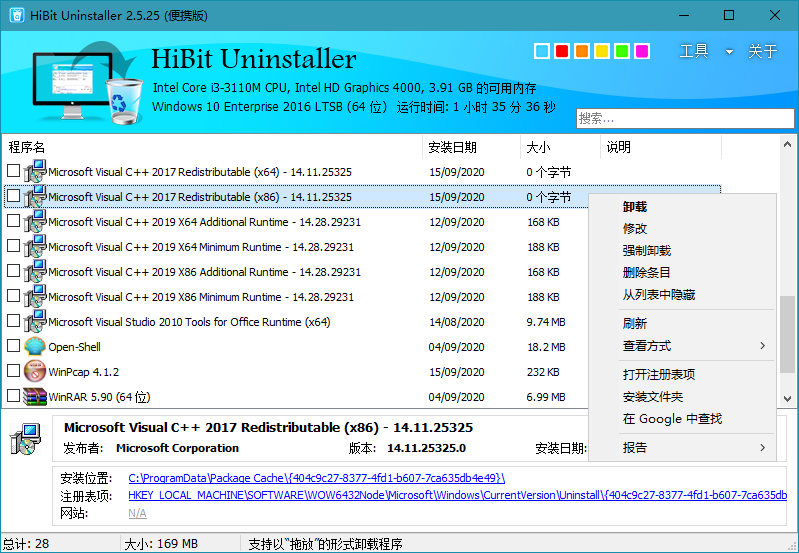Screen dimensions: 799x553
Task: Click the list scrollbar up arrow
Action: pos(787,145)
